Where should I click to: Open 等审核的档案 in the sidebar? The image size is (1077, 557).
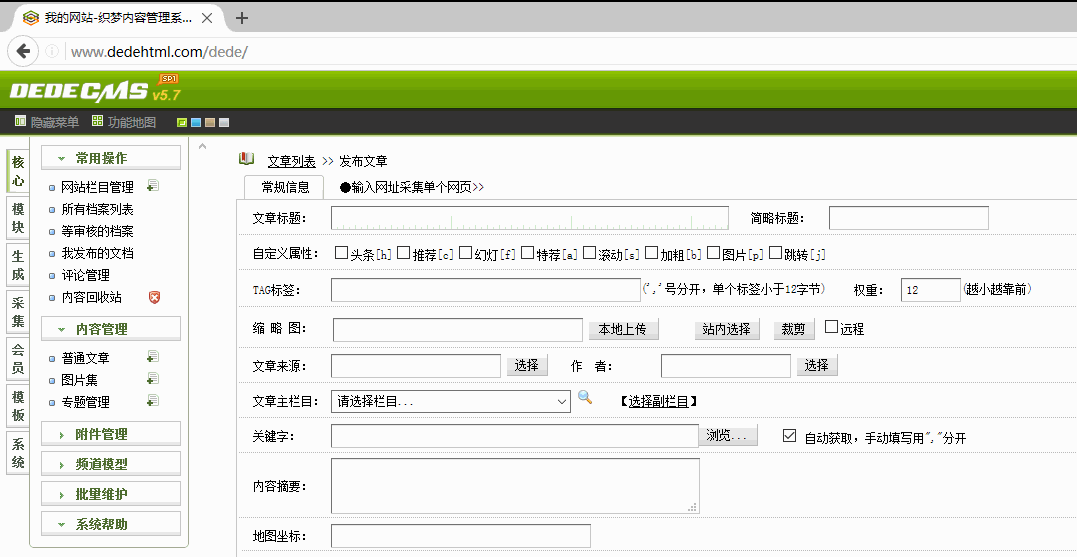click(97, 231)
